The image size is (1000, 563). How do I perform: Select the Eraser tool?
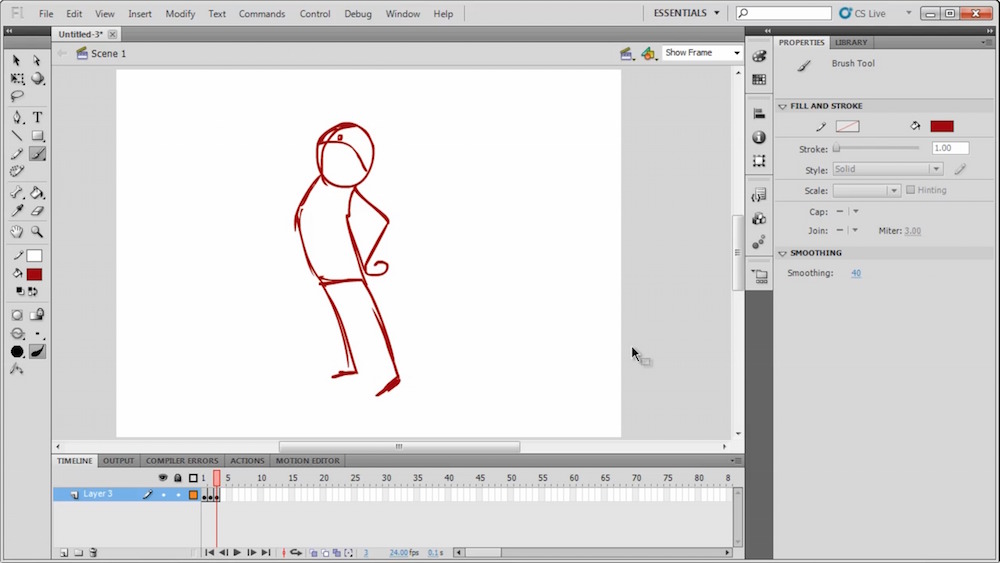pyautogui.click(x=37, y=211)
